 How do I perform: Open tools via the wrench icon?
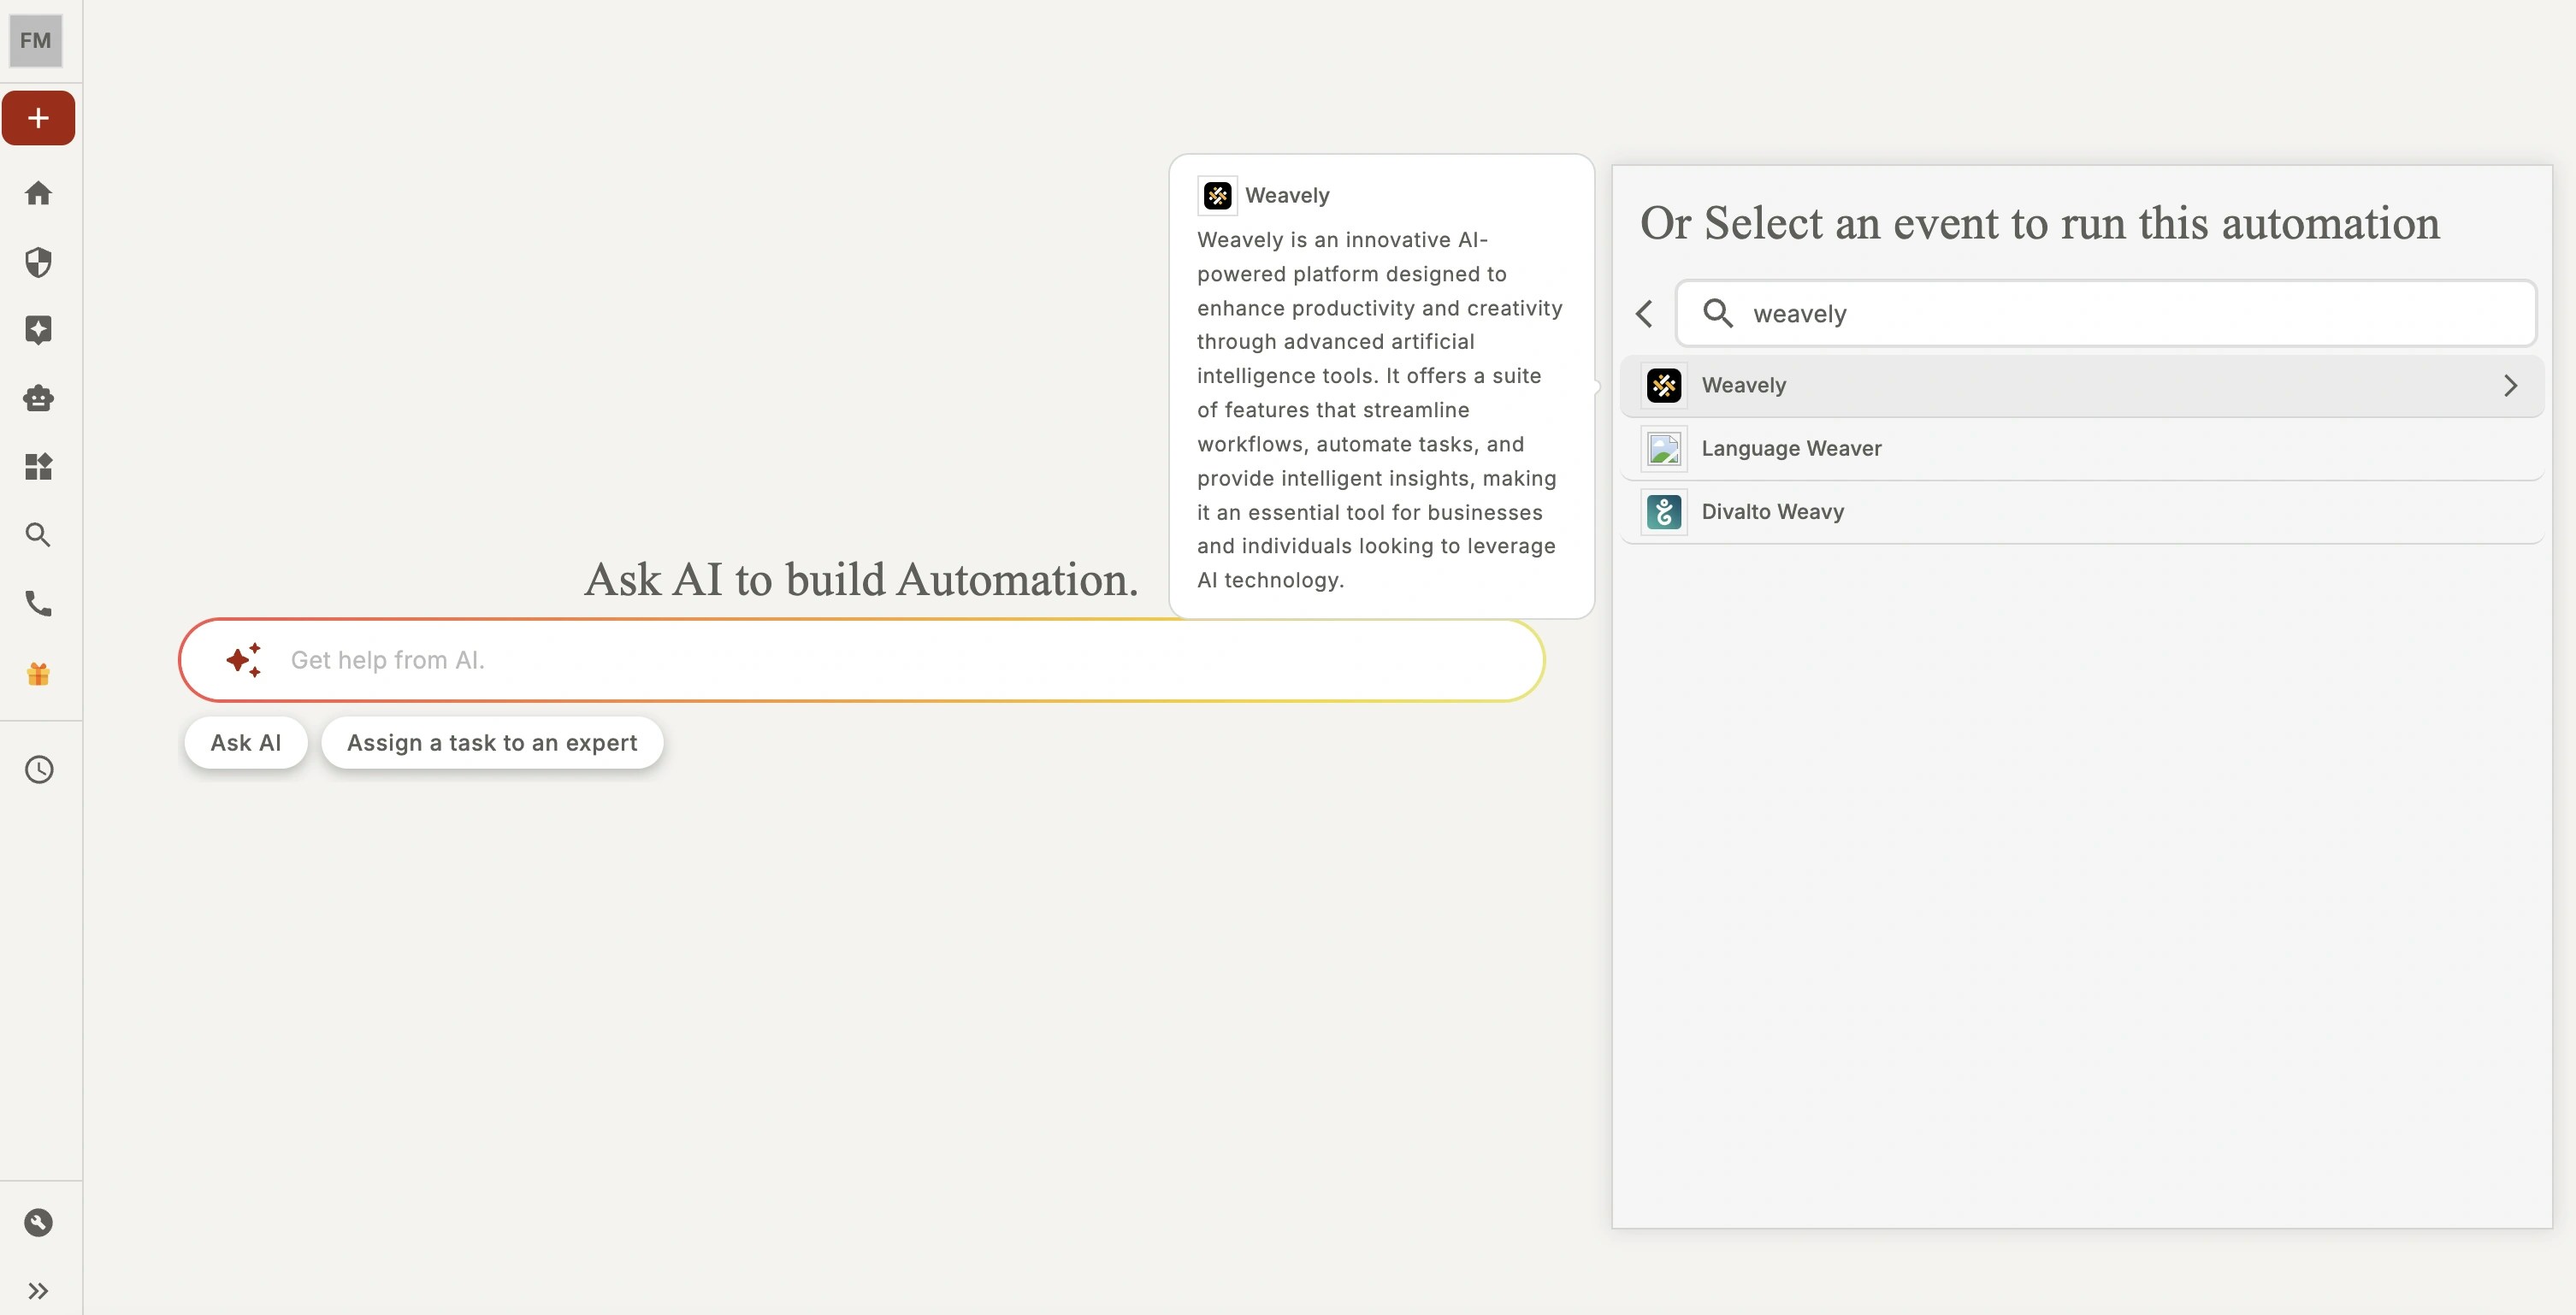(38, 1223)
